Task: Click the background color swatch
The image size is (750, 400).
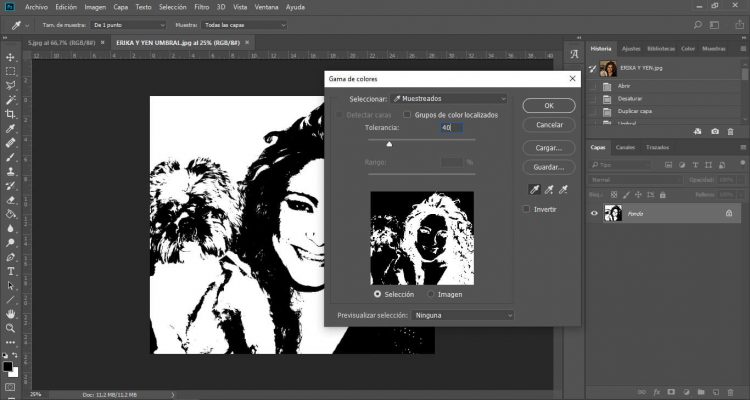Action: click(14, 373)
